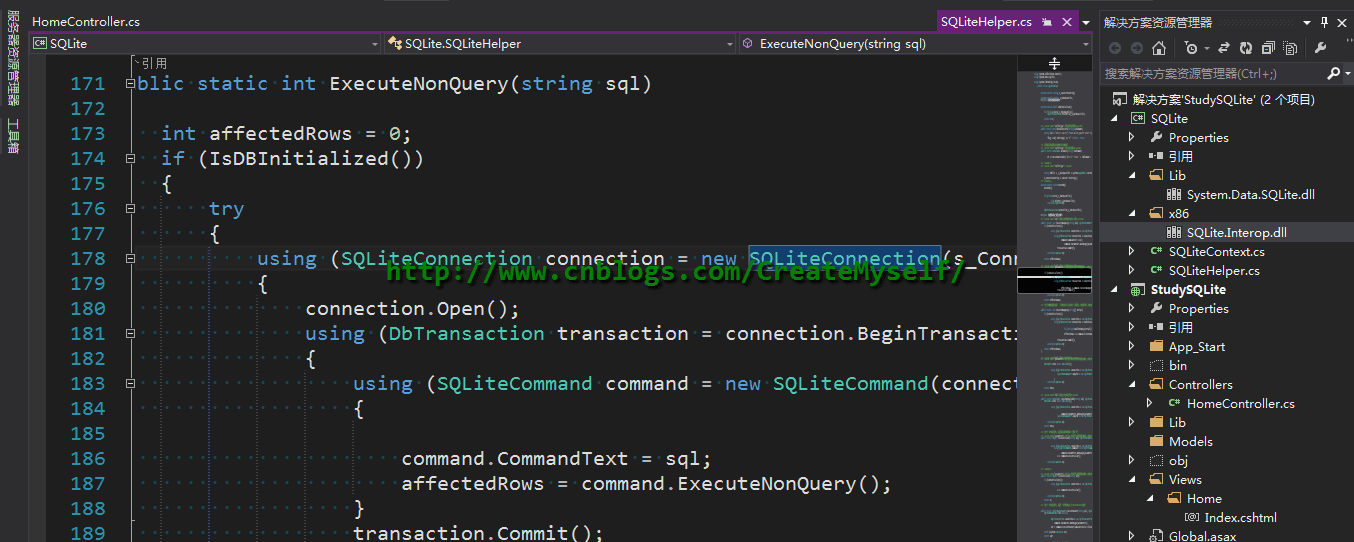The height and width of the screenshot is (542, 1354).
Task: Sync with active document icon
Action: point(1224,48)
